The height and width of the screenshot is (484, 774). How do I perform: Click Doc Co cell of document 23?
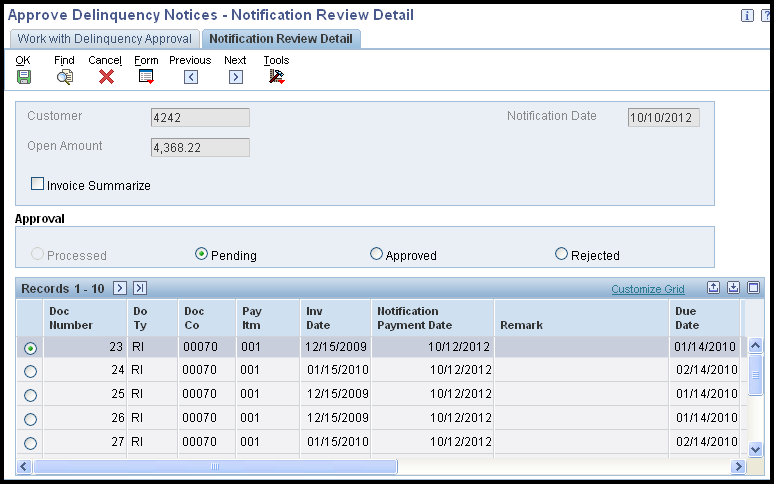207,347
